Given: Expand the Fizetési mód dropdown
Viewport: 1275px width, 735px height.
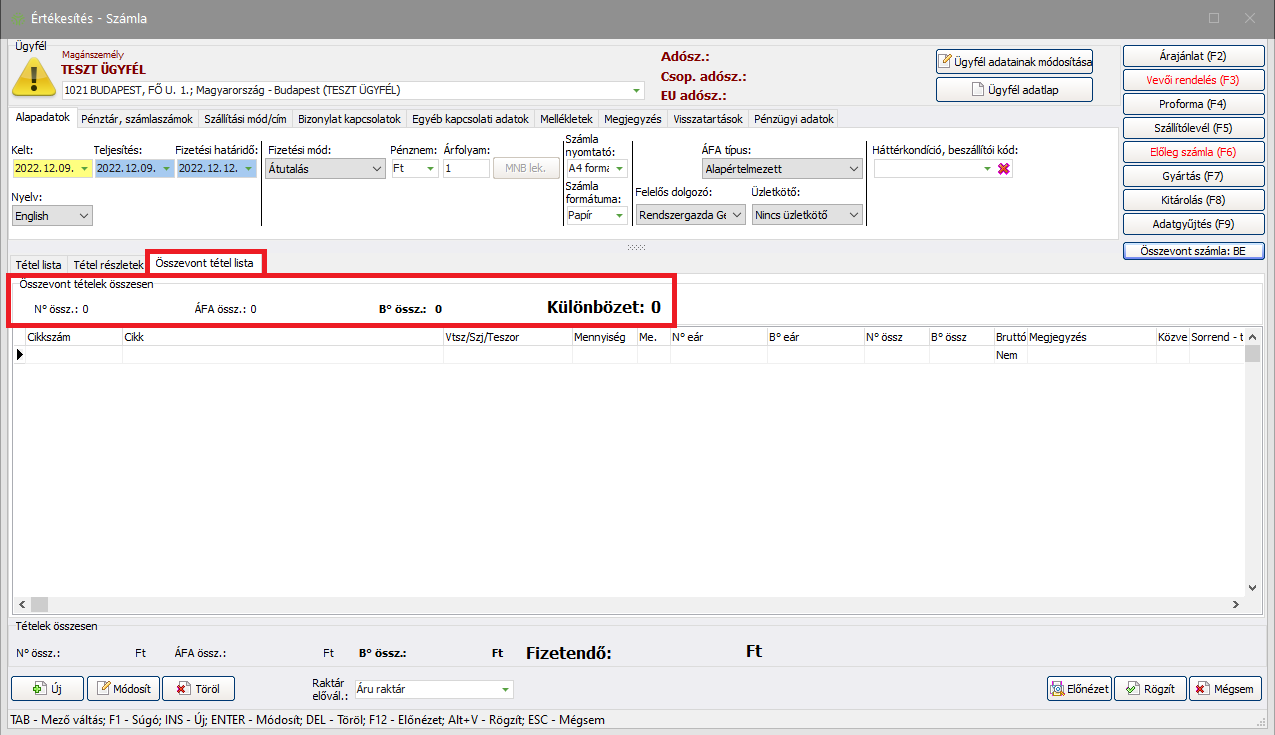Looking at the screenshot, I should pyautogui.click(x=326, y=169).
